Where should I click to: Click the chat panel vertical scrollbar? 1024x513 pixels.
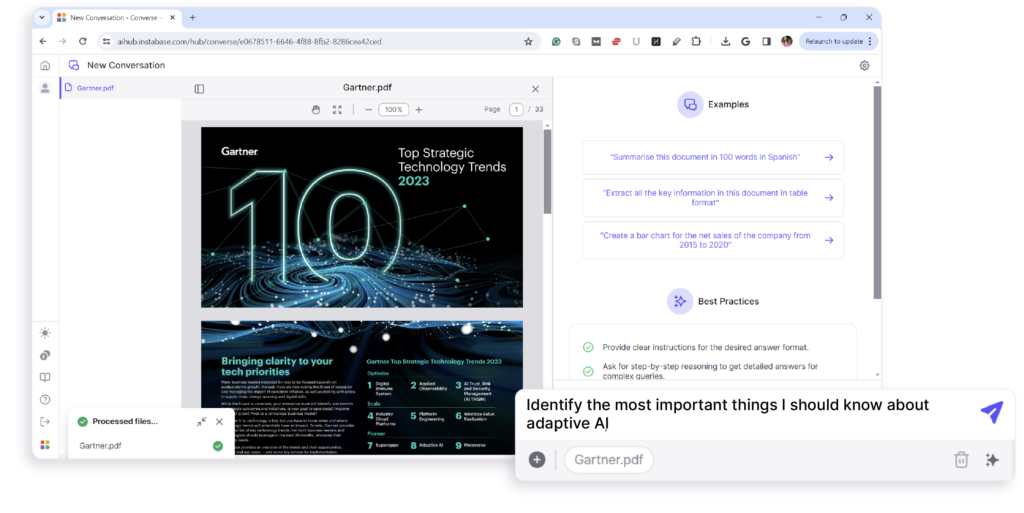pyautogui.click(x=877, y=193)
